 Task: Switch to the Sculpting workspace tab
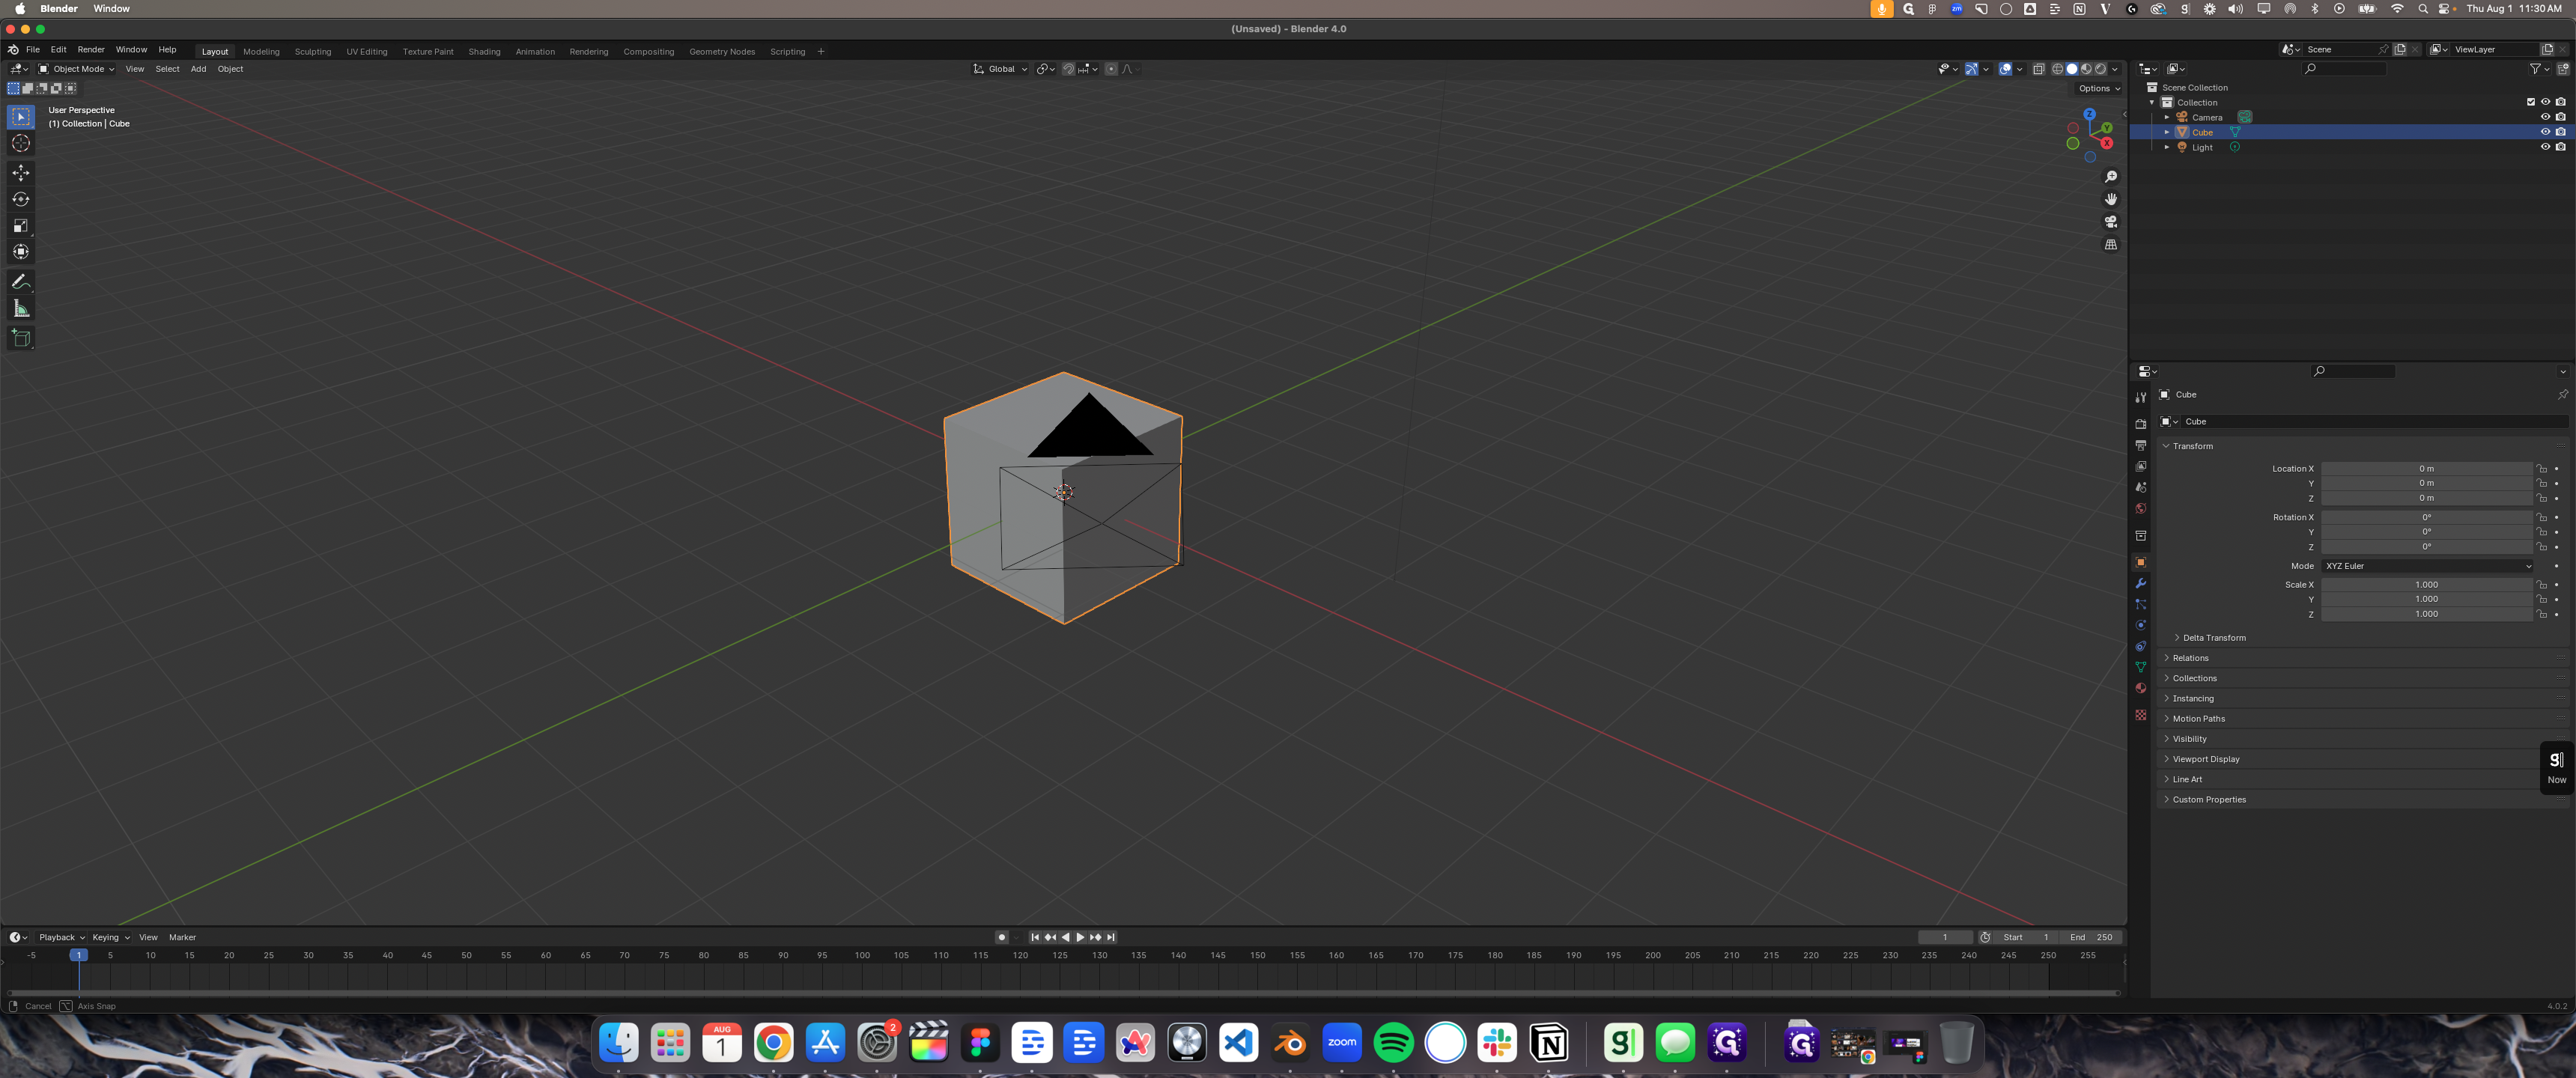[x=313, y=52]
